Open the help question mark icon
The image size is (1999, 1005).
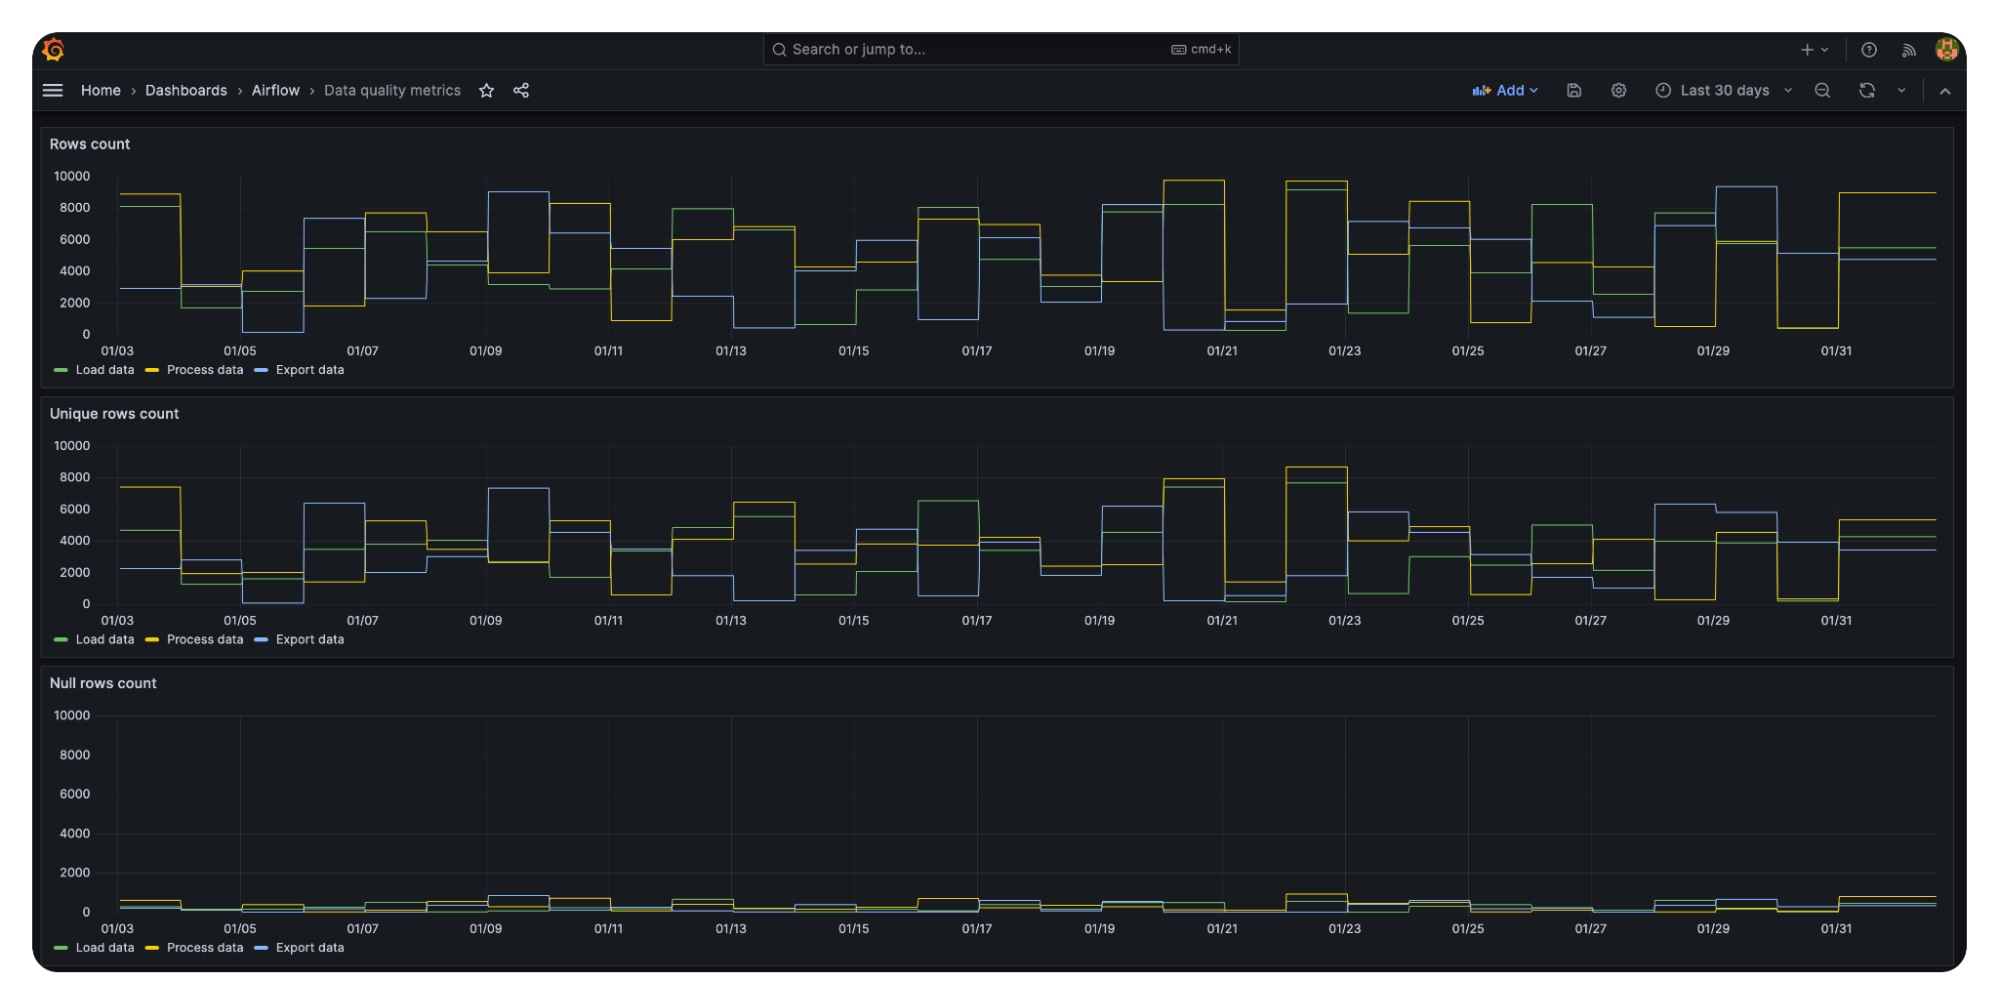point(1868,49)
